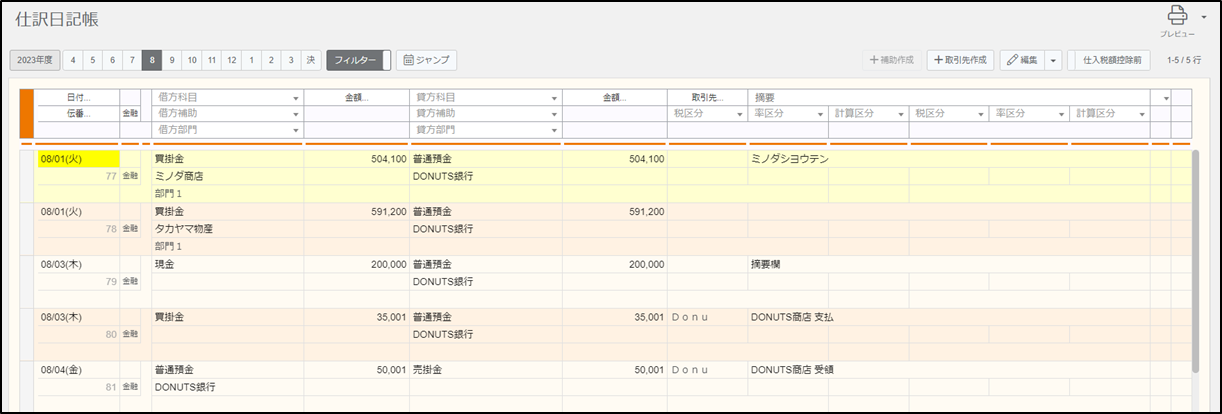Viewport: 1222px width, 414px height.
Task: Click the 金融 badge on entry 79
Action: click(x=130, y=282)
